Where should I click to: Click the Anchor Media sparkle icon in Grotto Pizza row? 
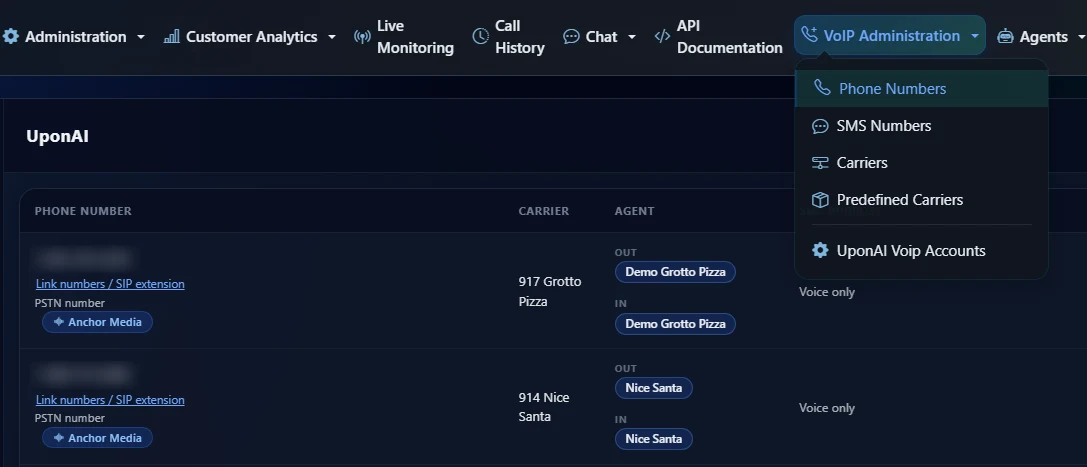(x=59, y=321)
